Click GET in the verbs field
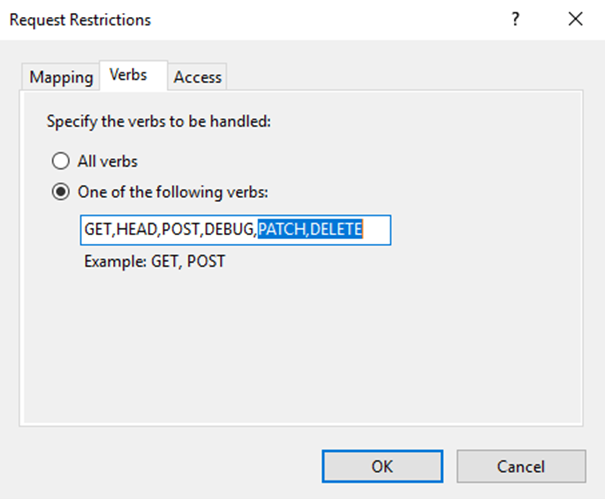This screenshot has width=605, height=499. pyautogui.click(x=98, y=230)
